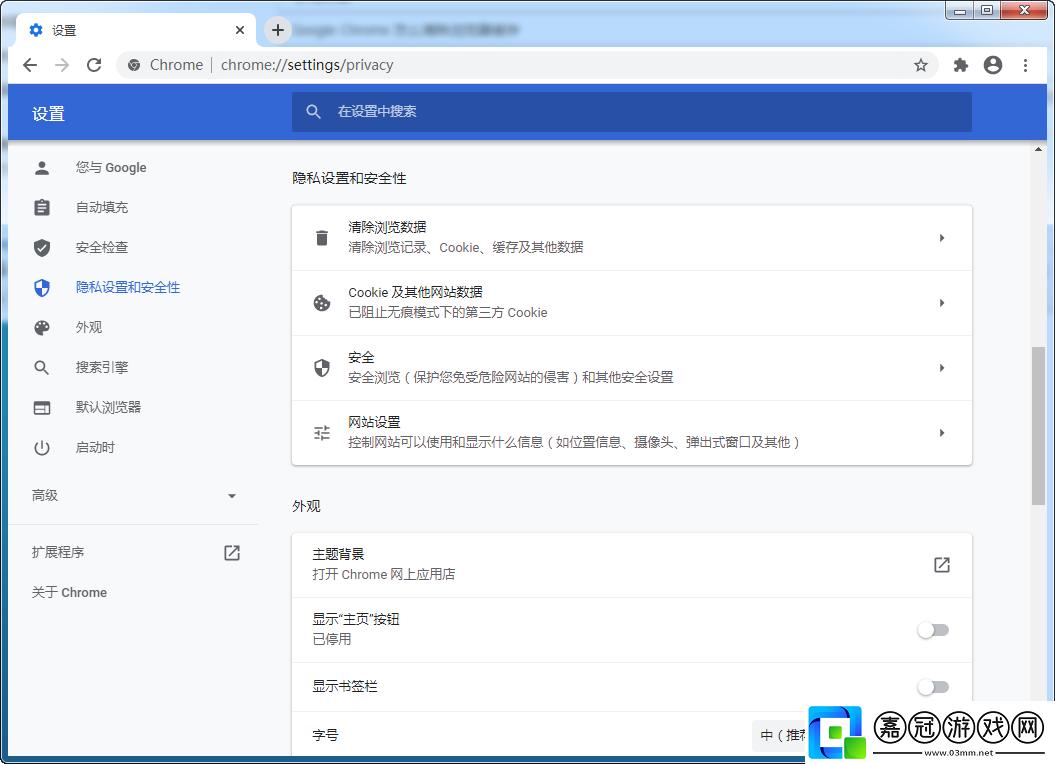The image size is (1055, 764).
Task: Expand the 高级 section in sidebar
Action: (134, 495)
